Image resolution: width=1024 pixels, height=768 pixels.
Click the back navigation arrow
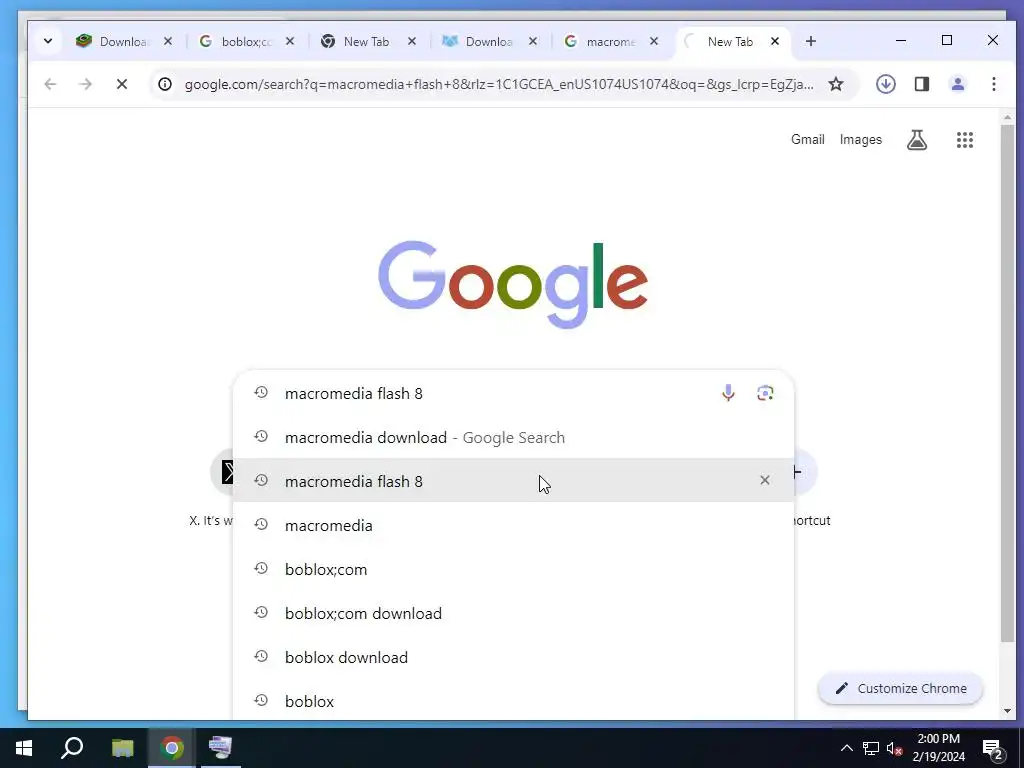click(50, 84)
